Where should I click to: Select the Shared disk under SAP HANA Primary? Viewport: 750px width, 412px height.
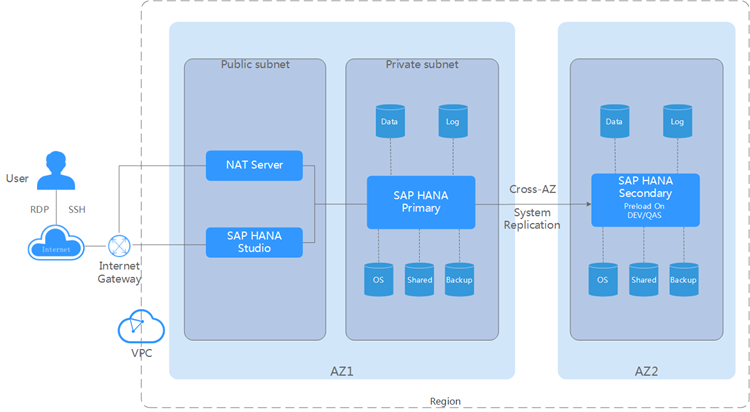tap(419, 279)
